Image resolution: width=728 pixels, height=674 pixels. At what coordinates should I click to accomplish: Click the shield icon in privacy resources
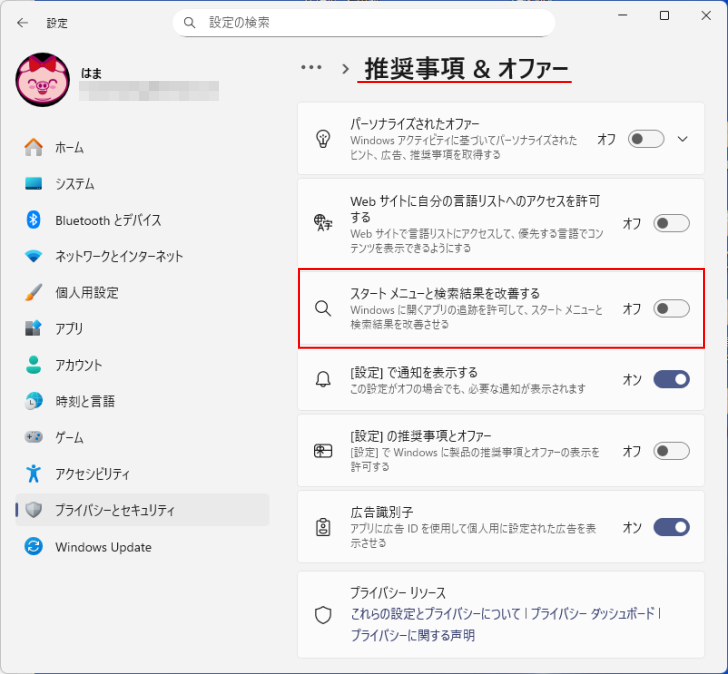323,615
